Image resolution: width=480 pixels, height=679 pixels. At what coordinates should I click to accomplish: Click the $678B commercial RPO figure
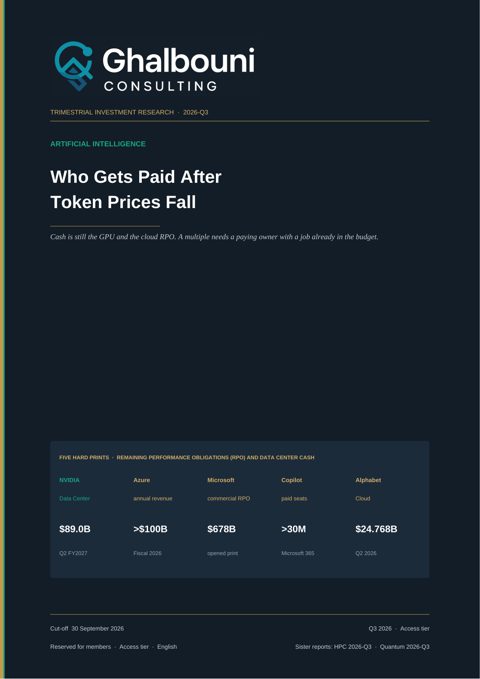click(x=221, y=529)
